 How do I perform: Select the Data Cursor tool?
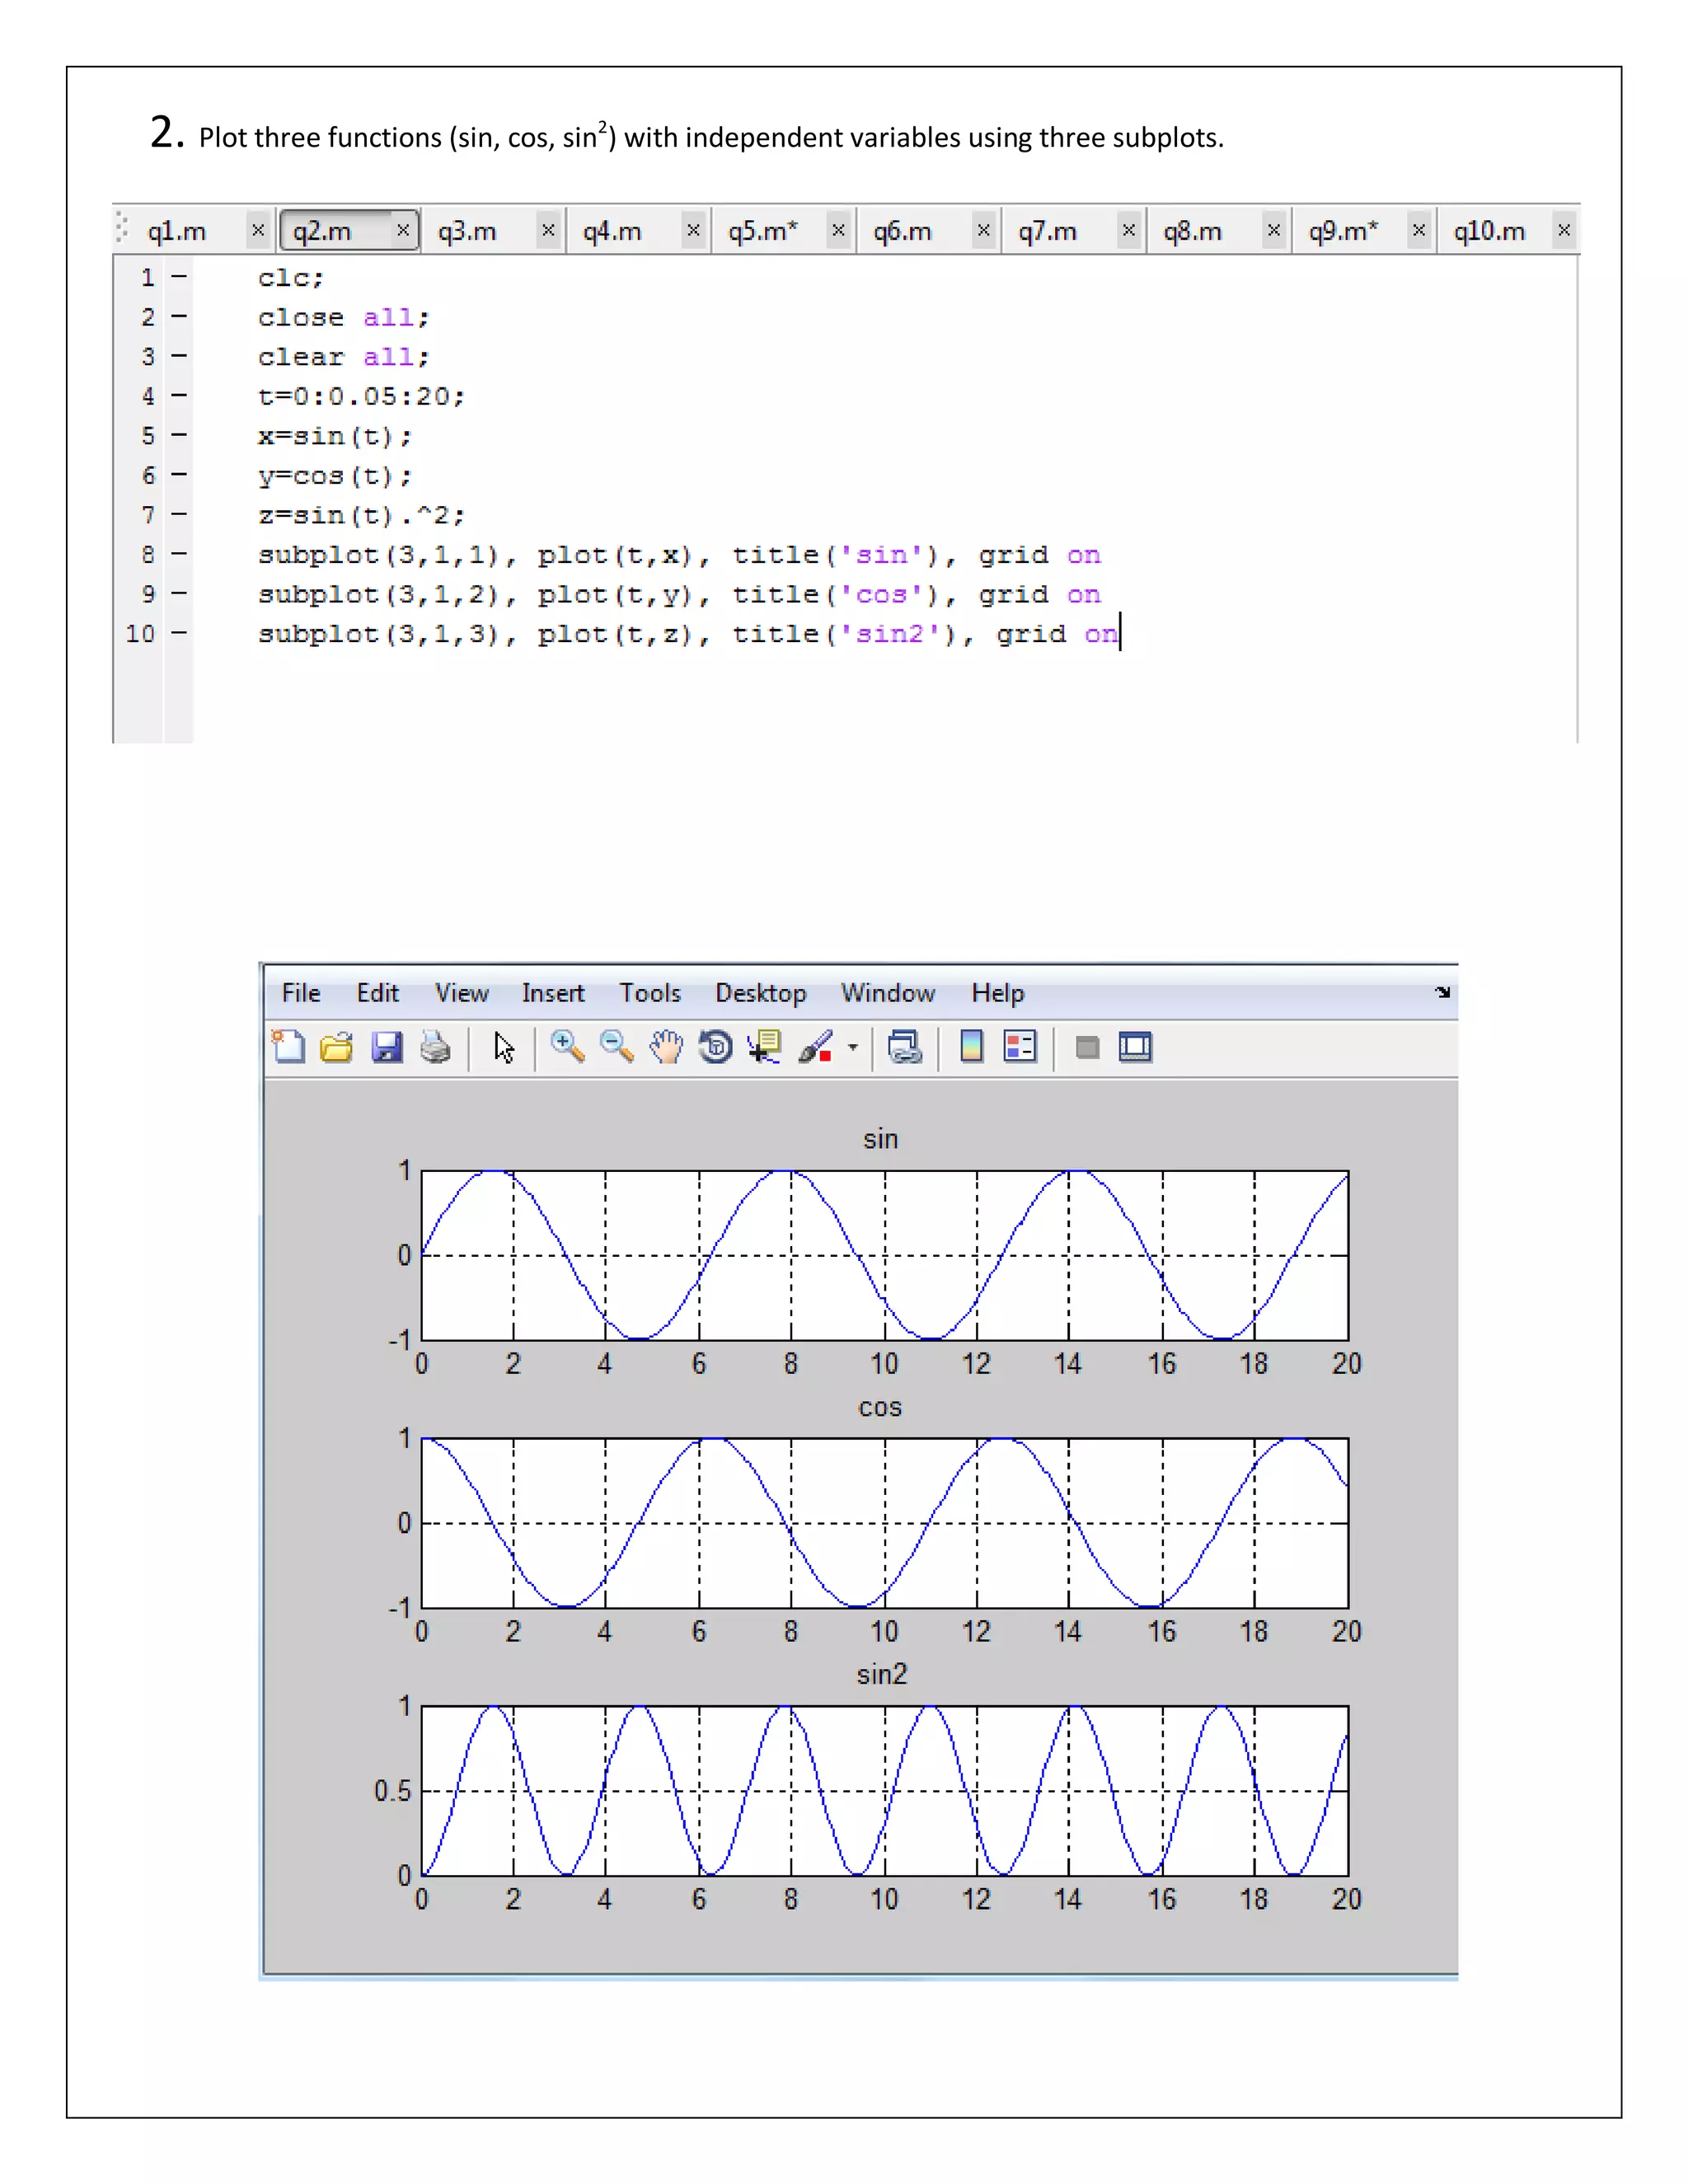click(764, 1047)
